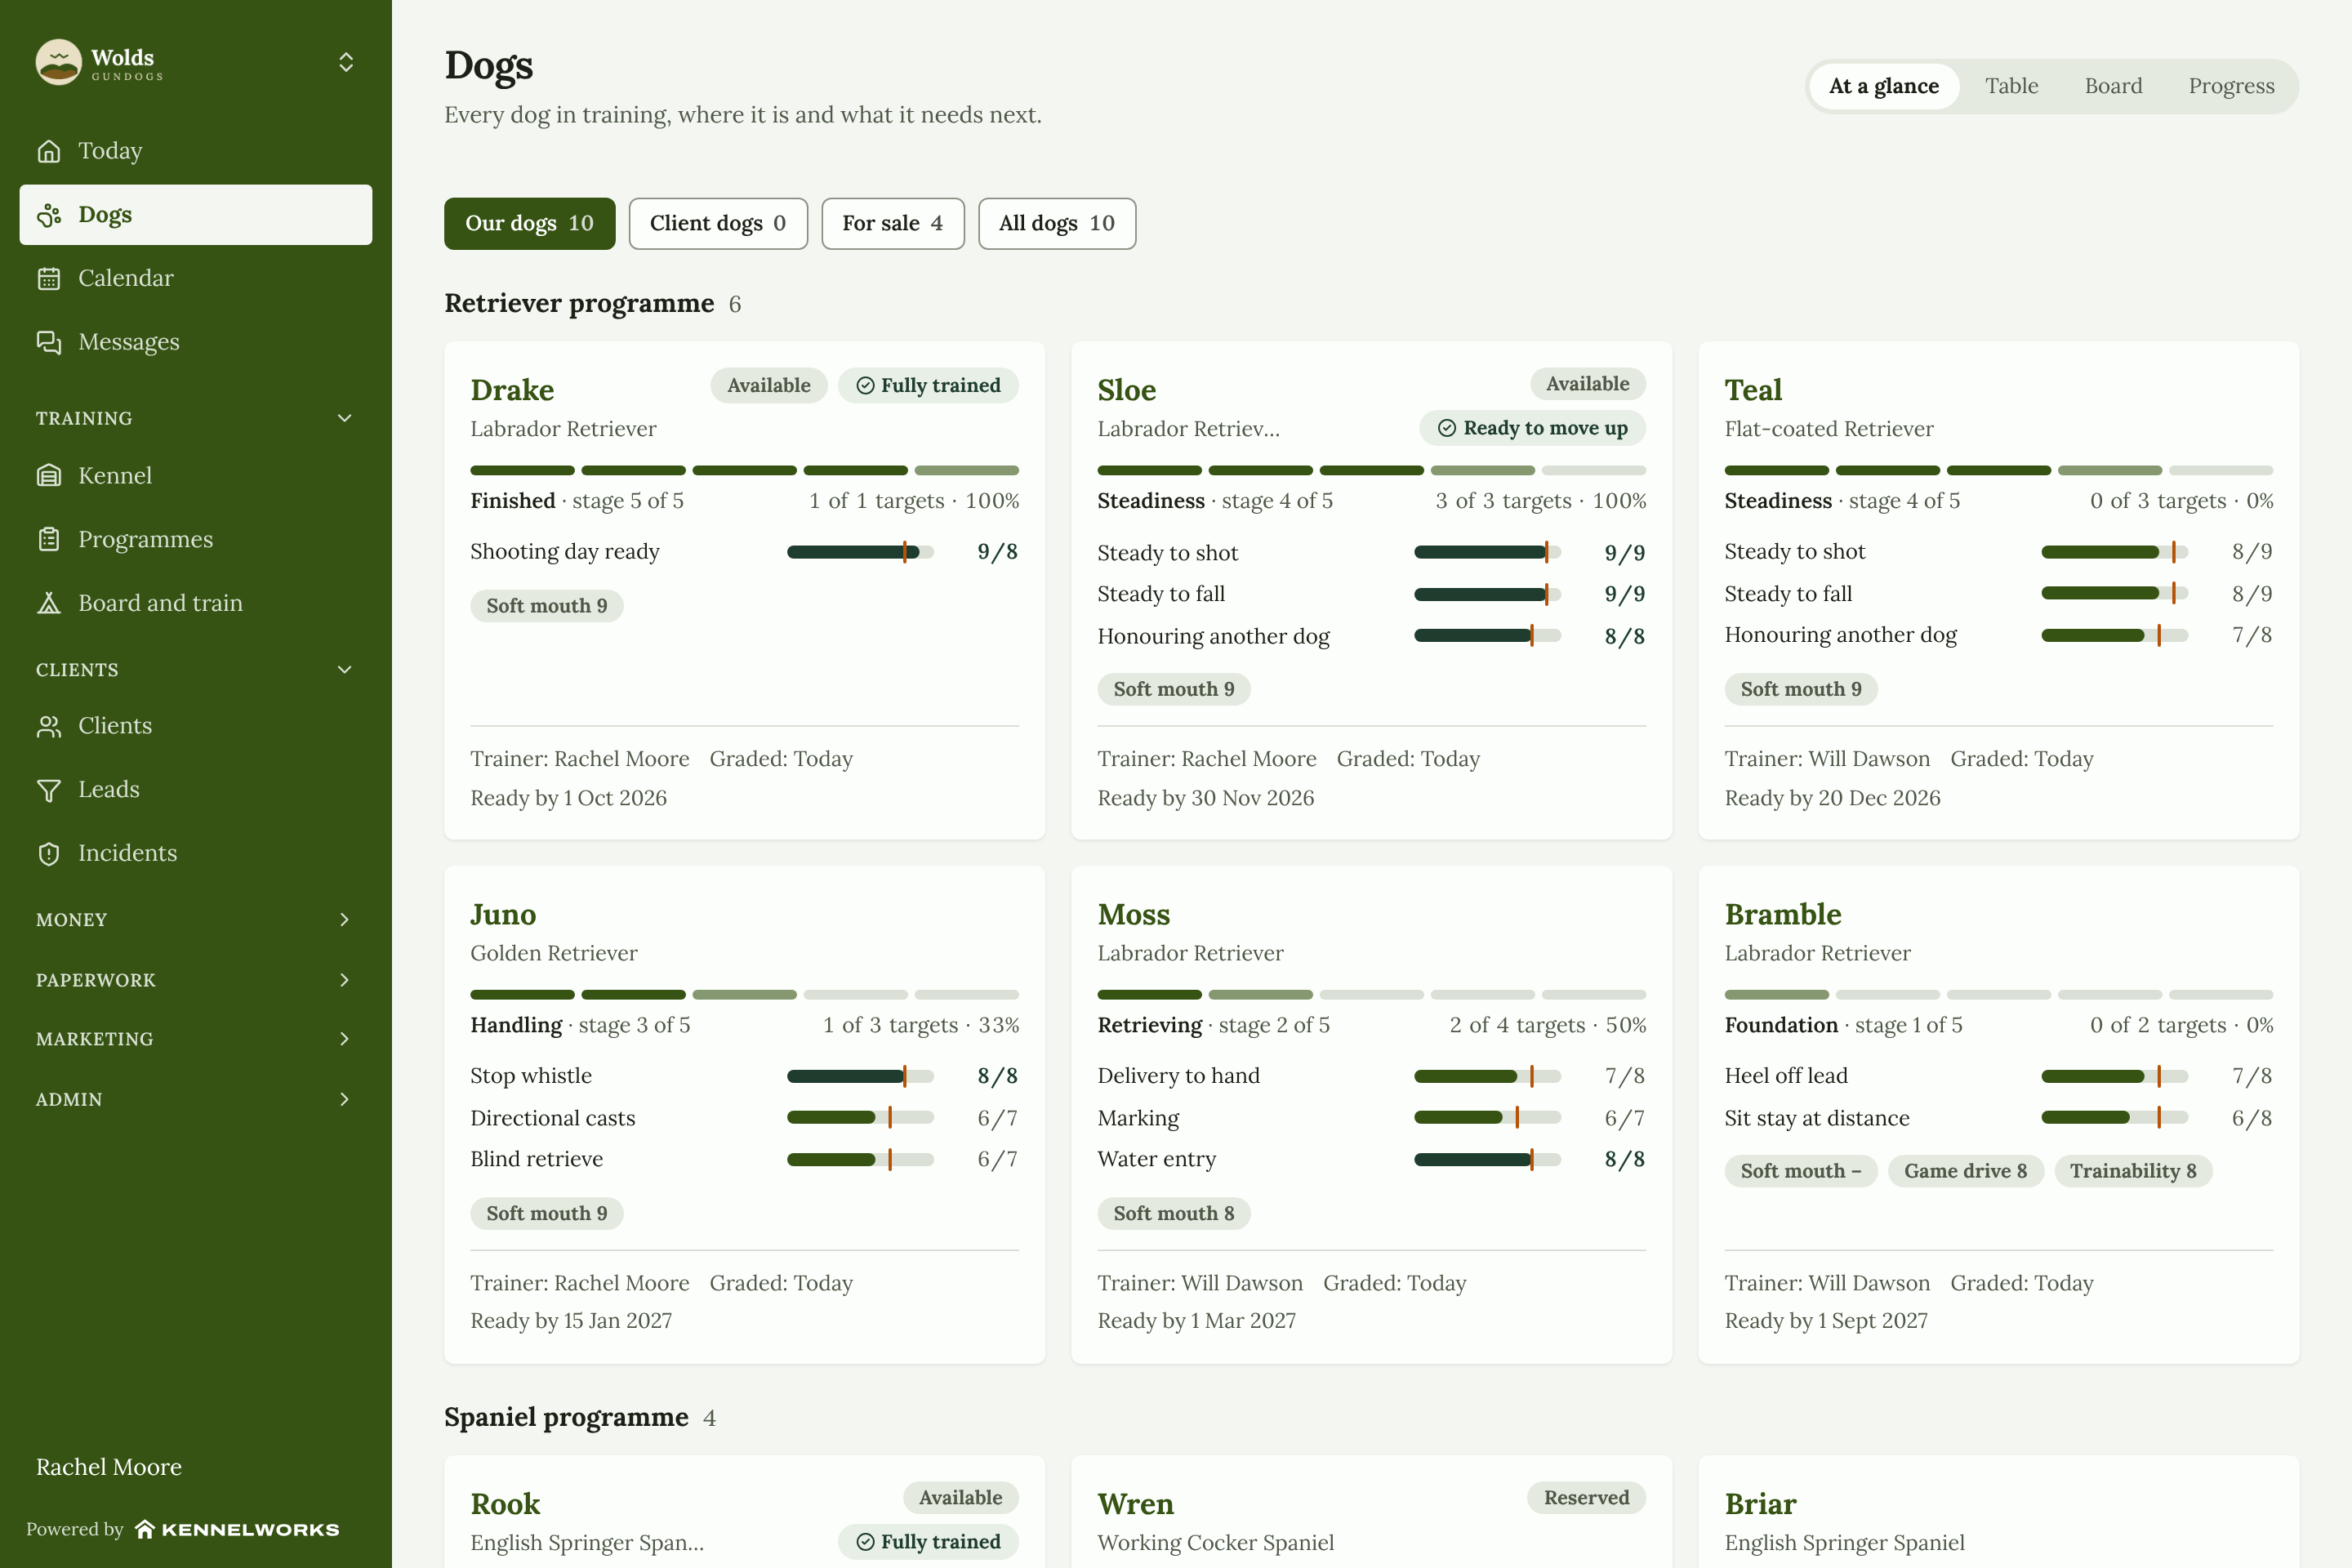Collapse the Clients section
Screen dimensions: 2352x1568
coord(345,670)
